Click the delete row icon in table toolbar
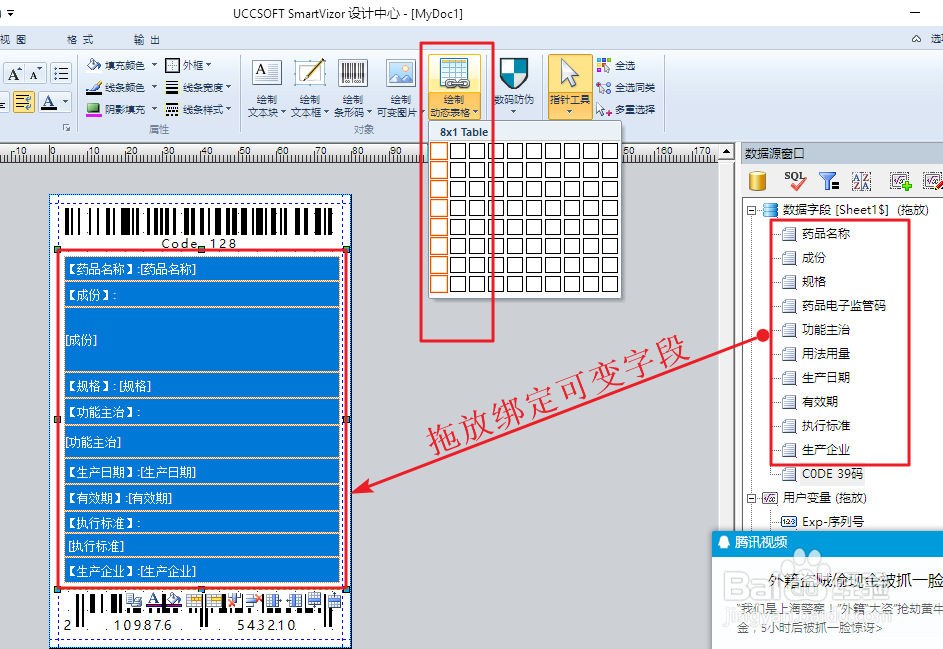This screenshot has width=943, height=649. point(254,600)
